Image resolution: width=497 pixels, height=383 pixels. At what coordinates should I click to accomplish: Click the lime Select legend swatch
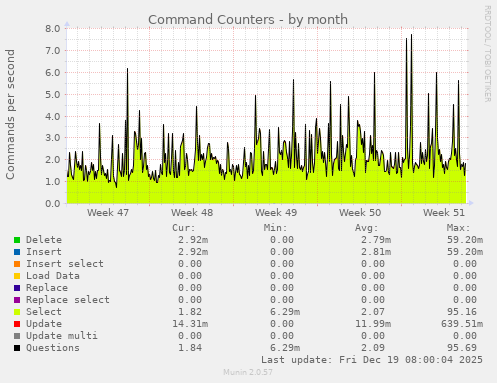(x=17, y=312)
